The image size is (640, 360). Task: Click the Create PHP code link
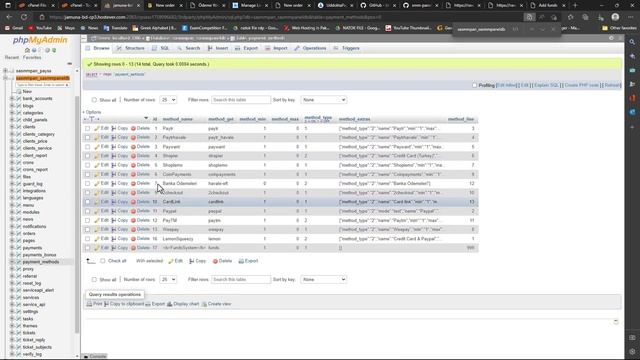point(582,85)
